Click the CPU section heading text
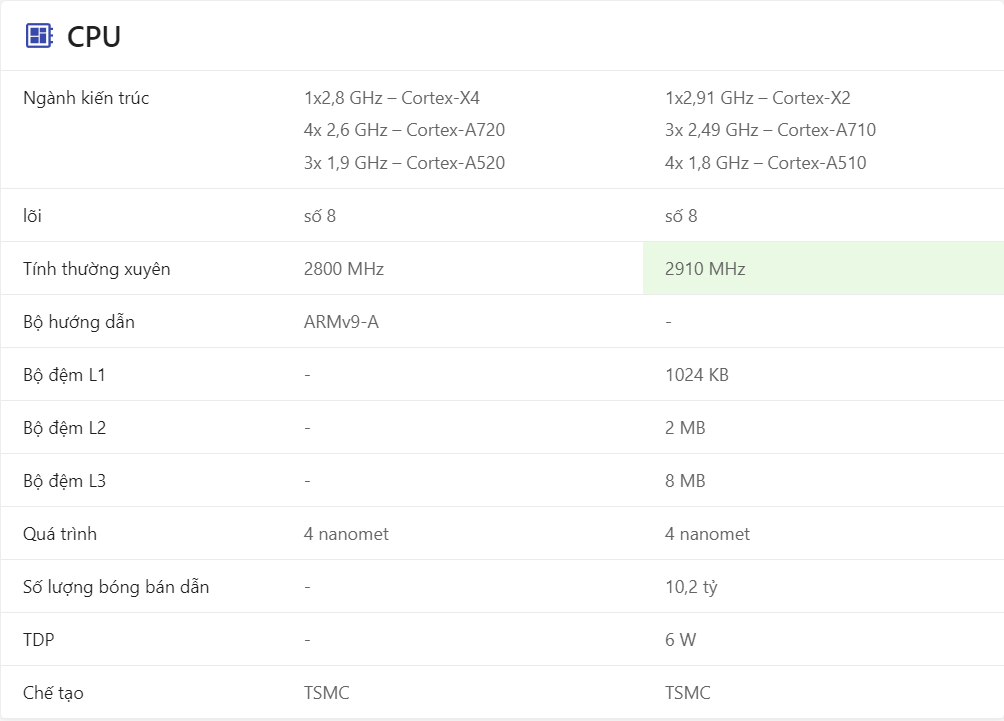The height and width of the screenshot is (721, 1004). pos(94,37)
